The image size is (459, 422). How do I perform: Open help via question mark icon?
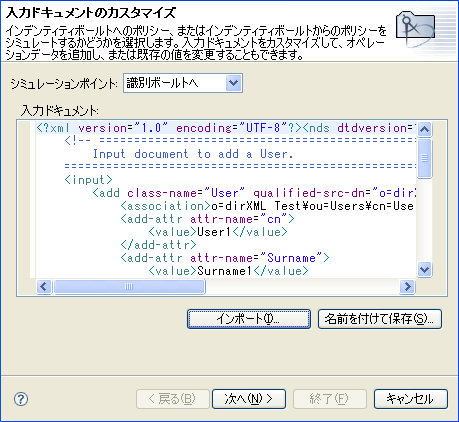click(x=21, y=399)
